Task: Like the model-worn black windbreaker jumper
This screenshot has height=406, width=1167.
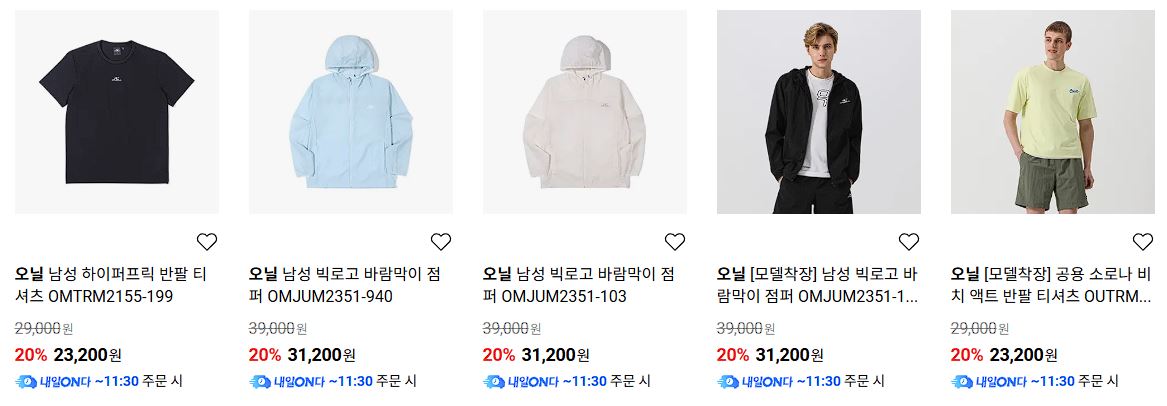Action: 909,242
